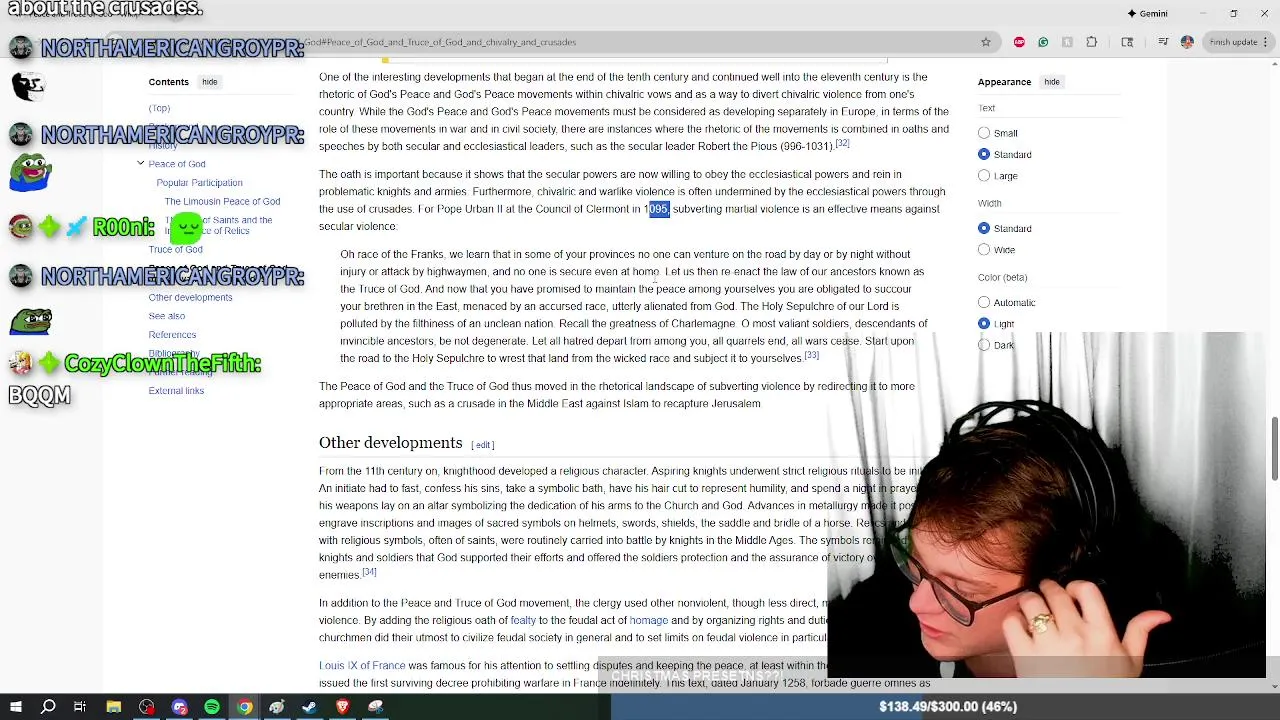Open the media controls icon in the toolbar
1280x720 pixels.
(x=1163, y=42)
